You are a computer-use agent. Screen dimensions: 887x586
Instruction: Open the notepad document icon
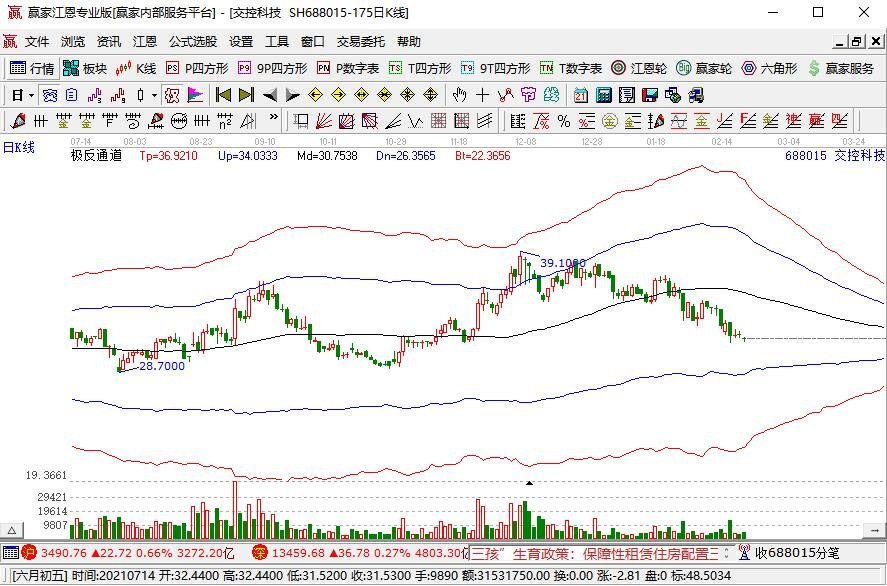click(627, 95)
